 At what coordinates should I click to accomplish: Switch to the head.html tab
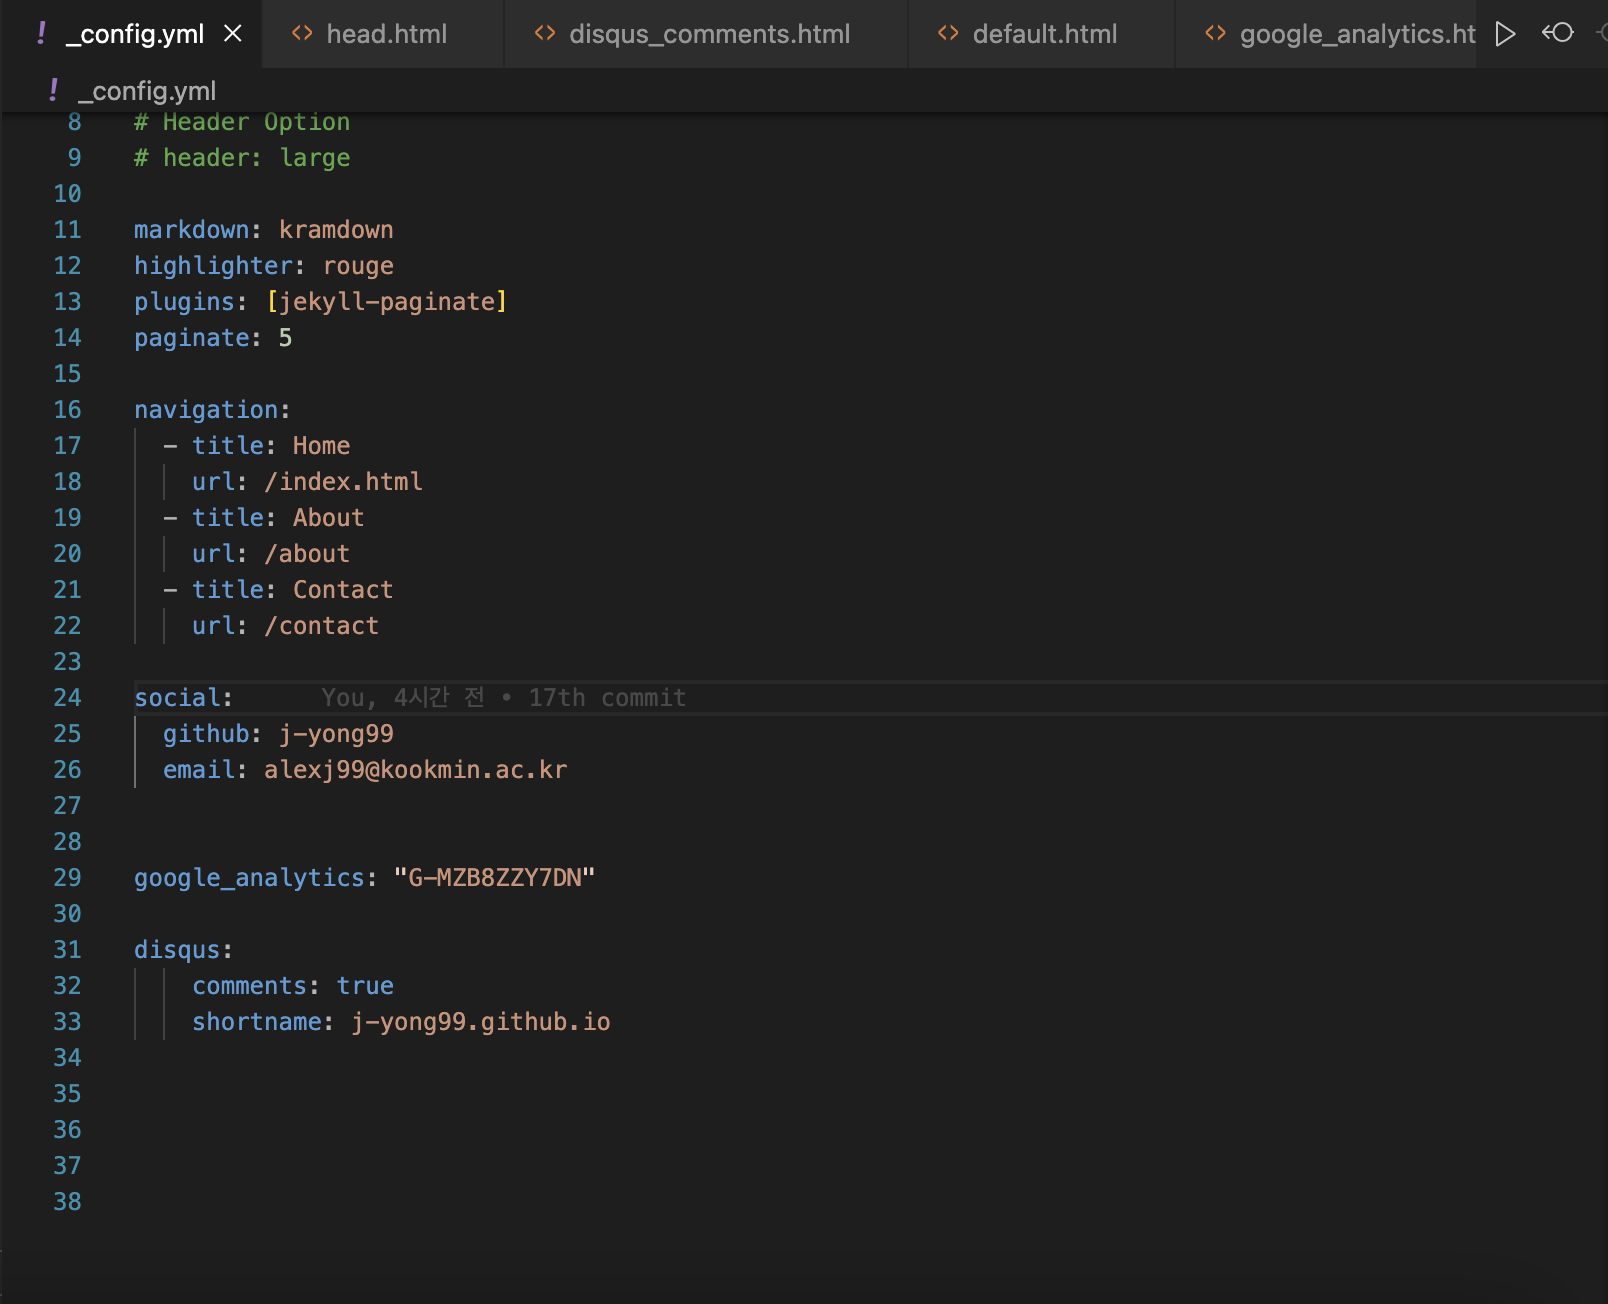[x=383, y=34]
